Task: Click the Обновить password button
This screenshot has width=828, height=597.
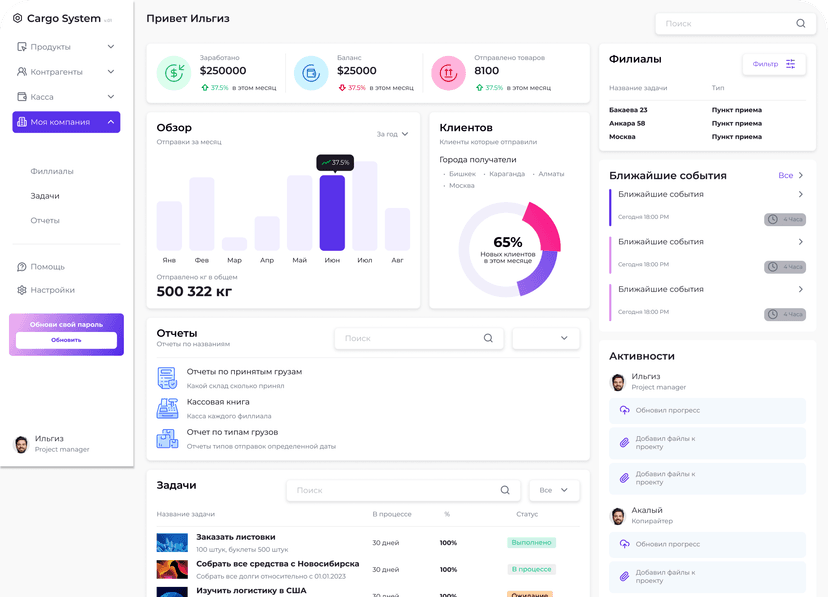Action: (66, 340)
